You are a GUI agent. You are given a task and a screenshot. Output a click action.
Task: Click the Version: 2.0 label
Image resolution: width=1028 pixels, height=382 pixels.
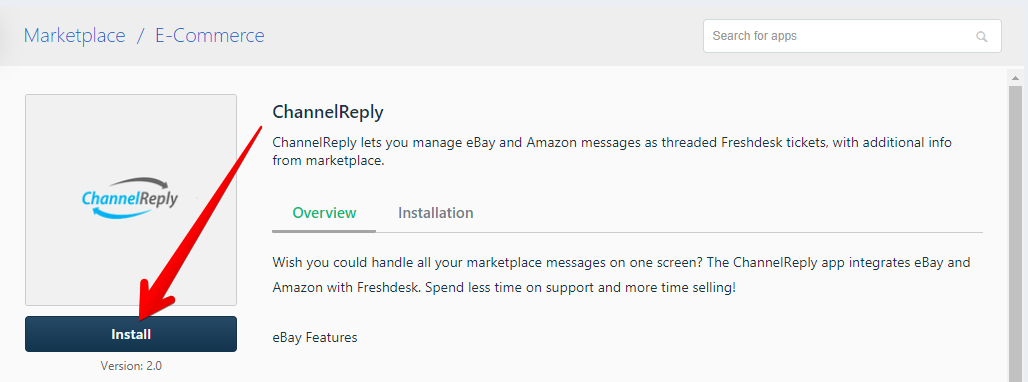click(x=131, y=366)
